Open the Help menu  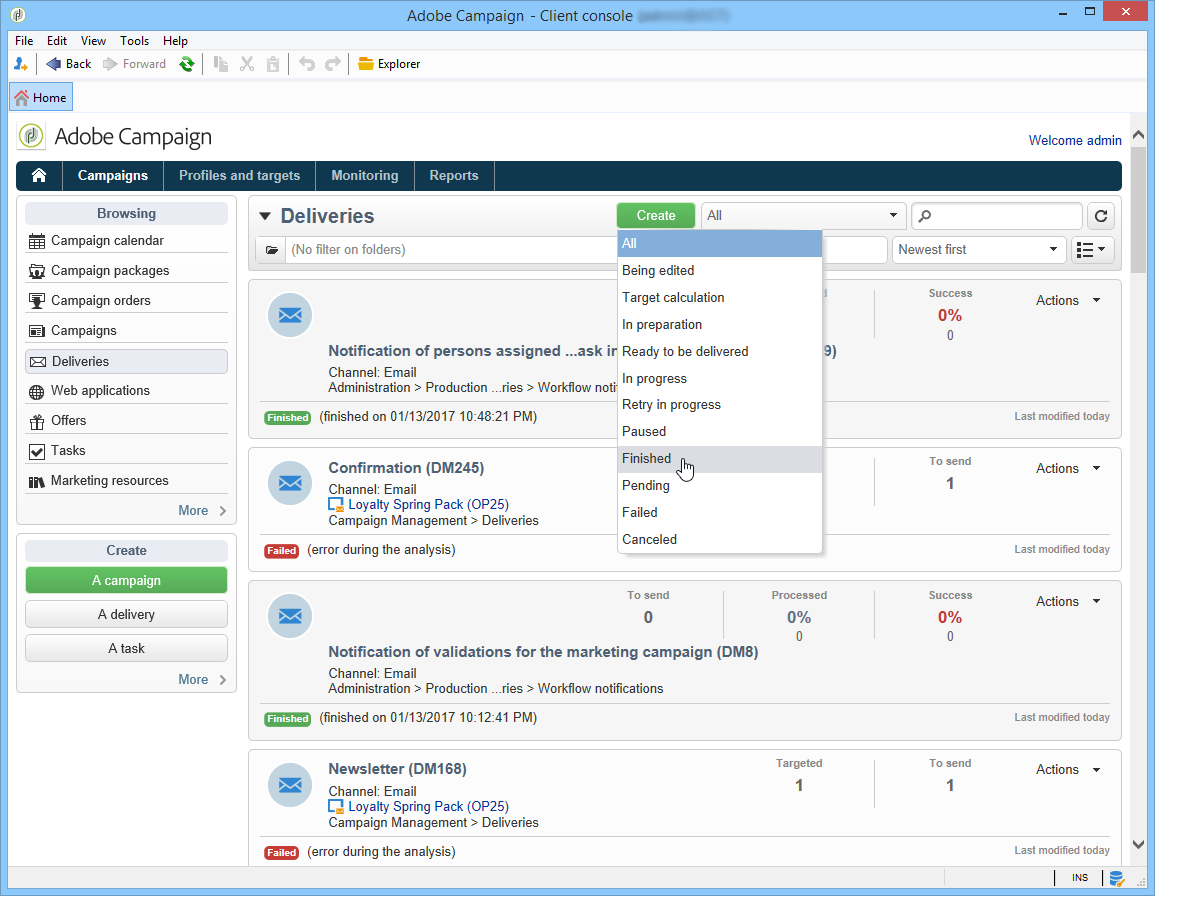pyautogui.click(x=175, y=41)
